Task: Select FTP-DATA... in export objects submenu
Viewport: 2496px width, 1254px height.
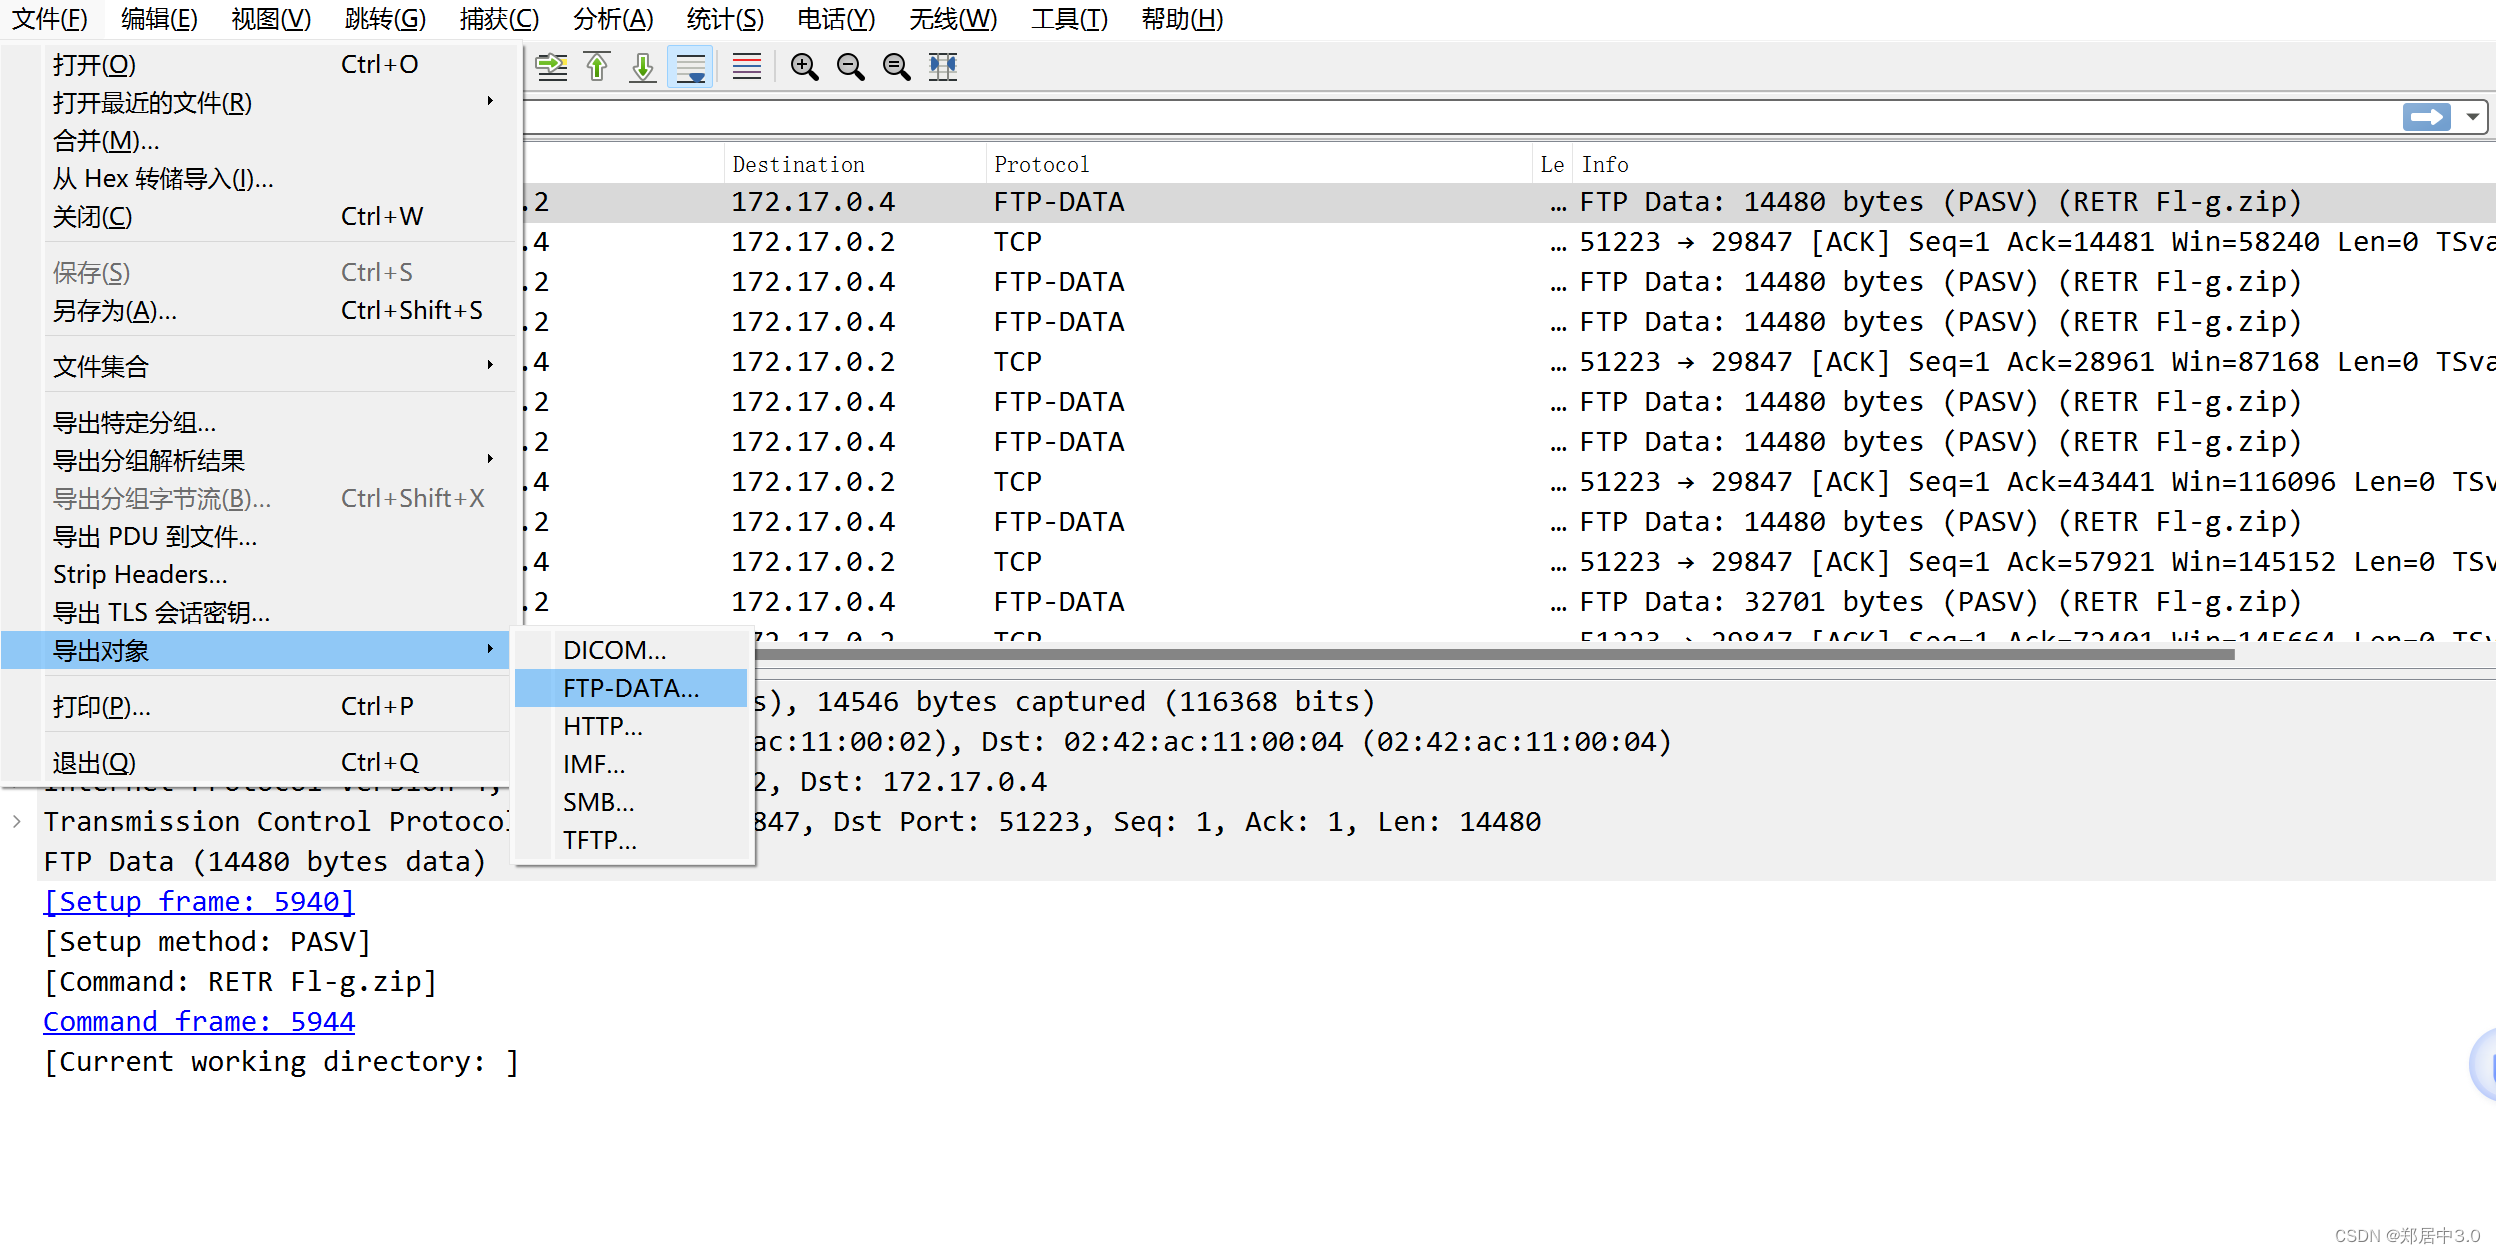Action: pyautogui.click(x=631, y=688)
